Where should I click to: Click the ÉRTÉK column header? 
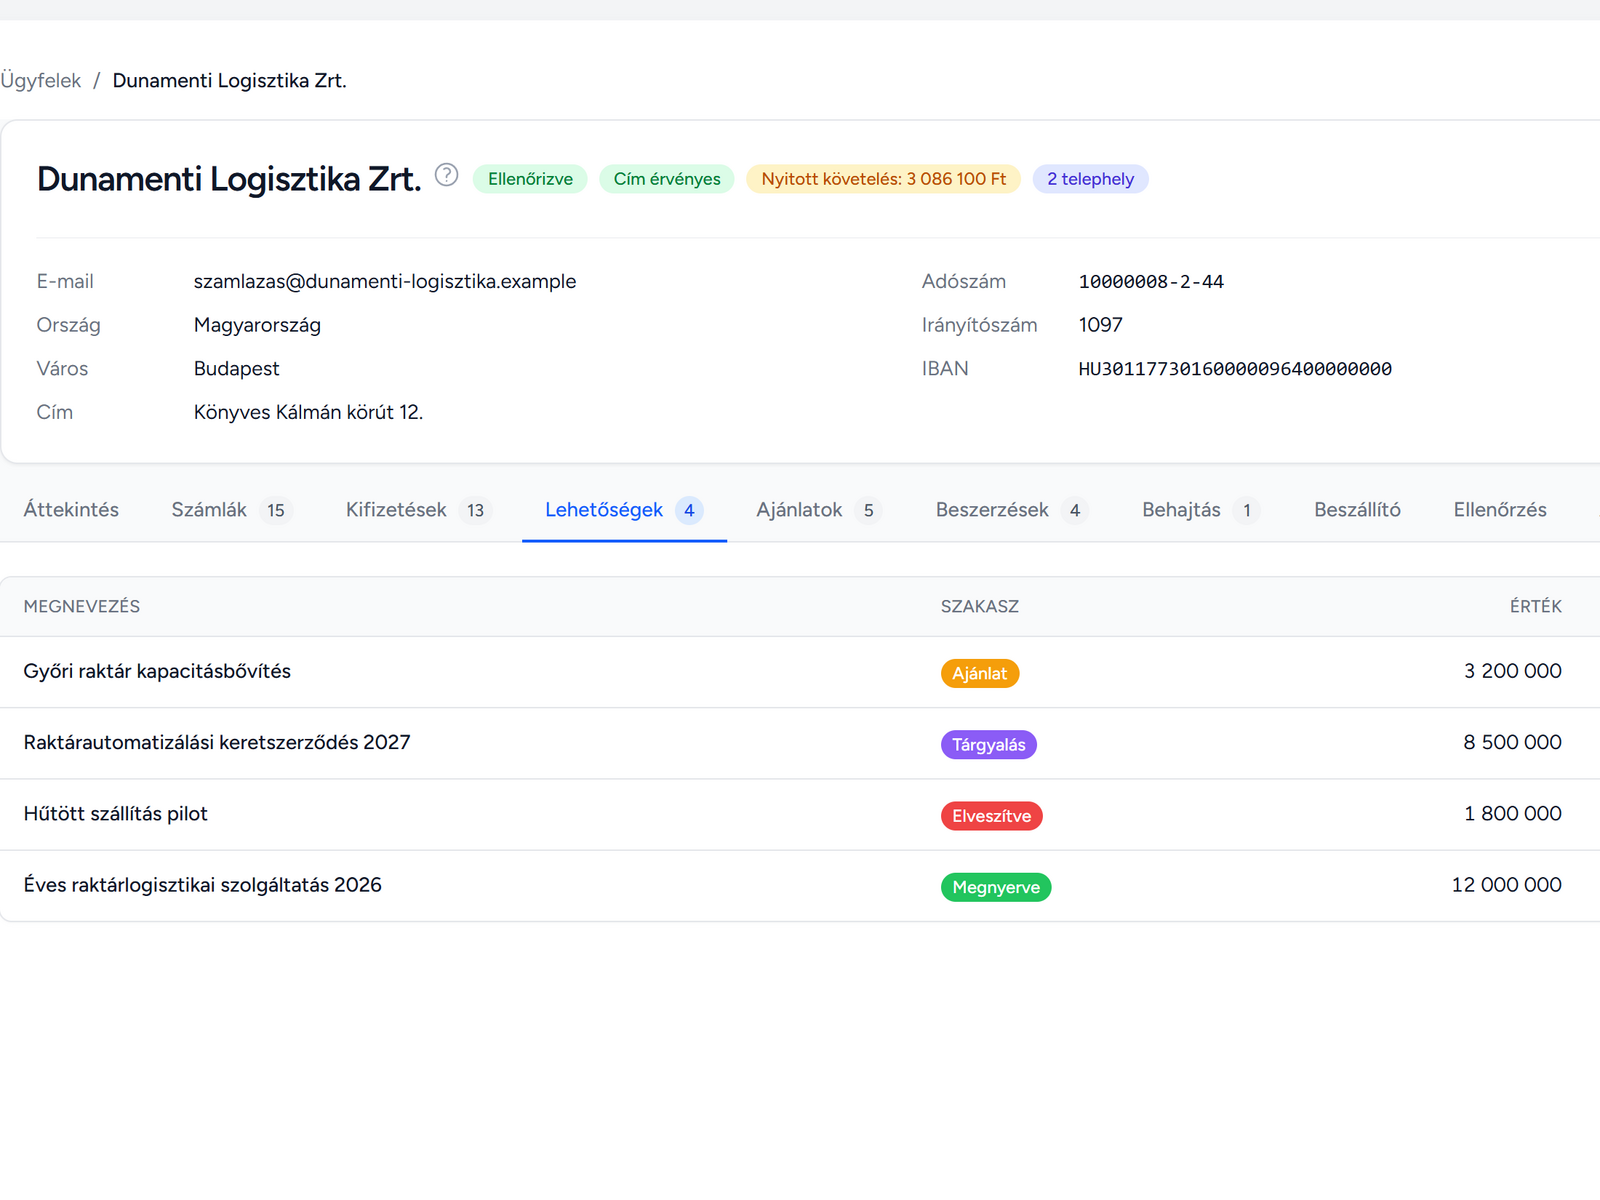(1536, 607)
